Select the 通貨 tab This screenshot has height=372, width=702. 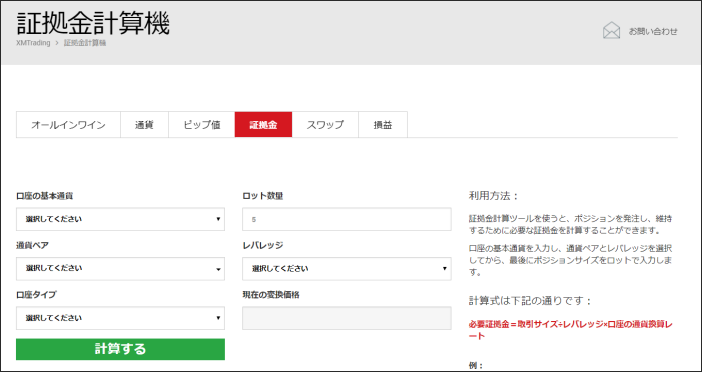pos(145,124)
